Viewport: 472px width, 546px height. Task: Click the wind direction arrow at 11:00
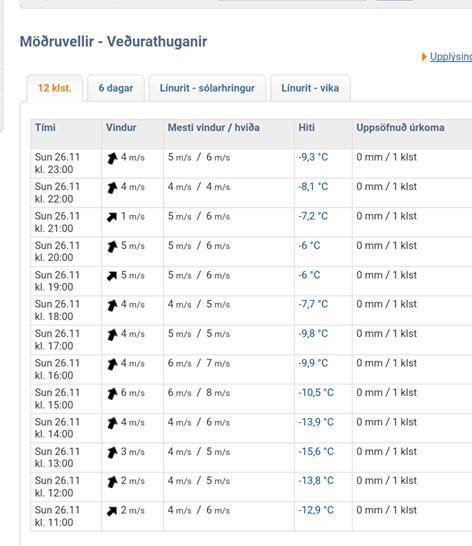(112, 511)
